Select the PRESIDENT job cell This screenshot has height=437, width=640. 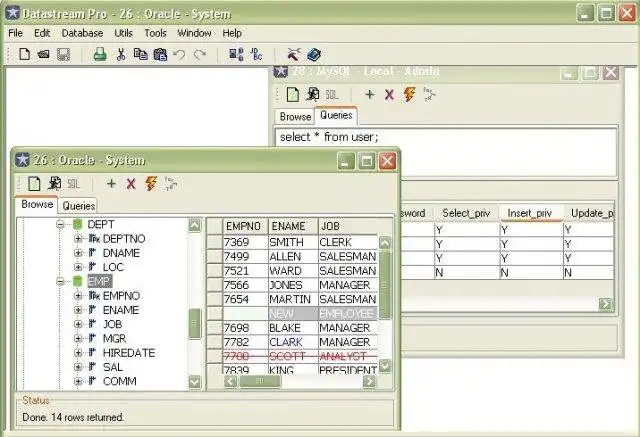pos(348,370)
